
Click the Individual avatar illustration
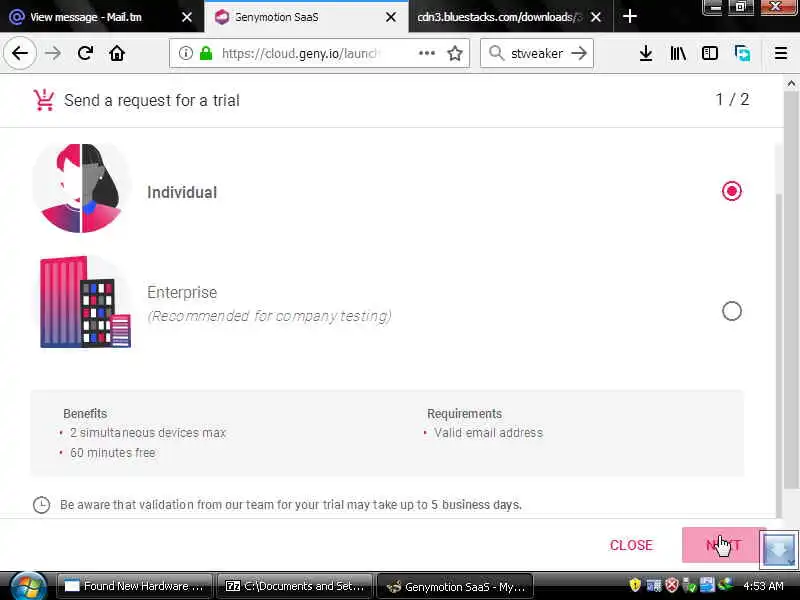[x=81, y=188]
